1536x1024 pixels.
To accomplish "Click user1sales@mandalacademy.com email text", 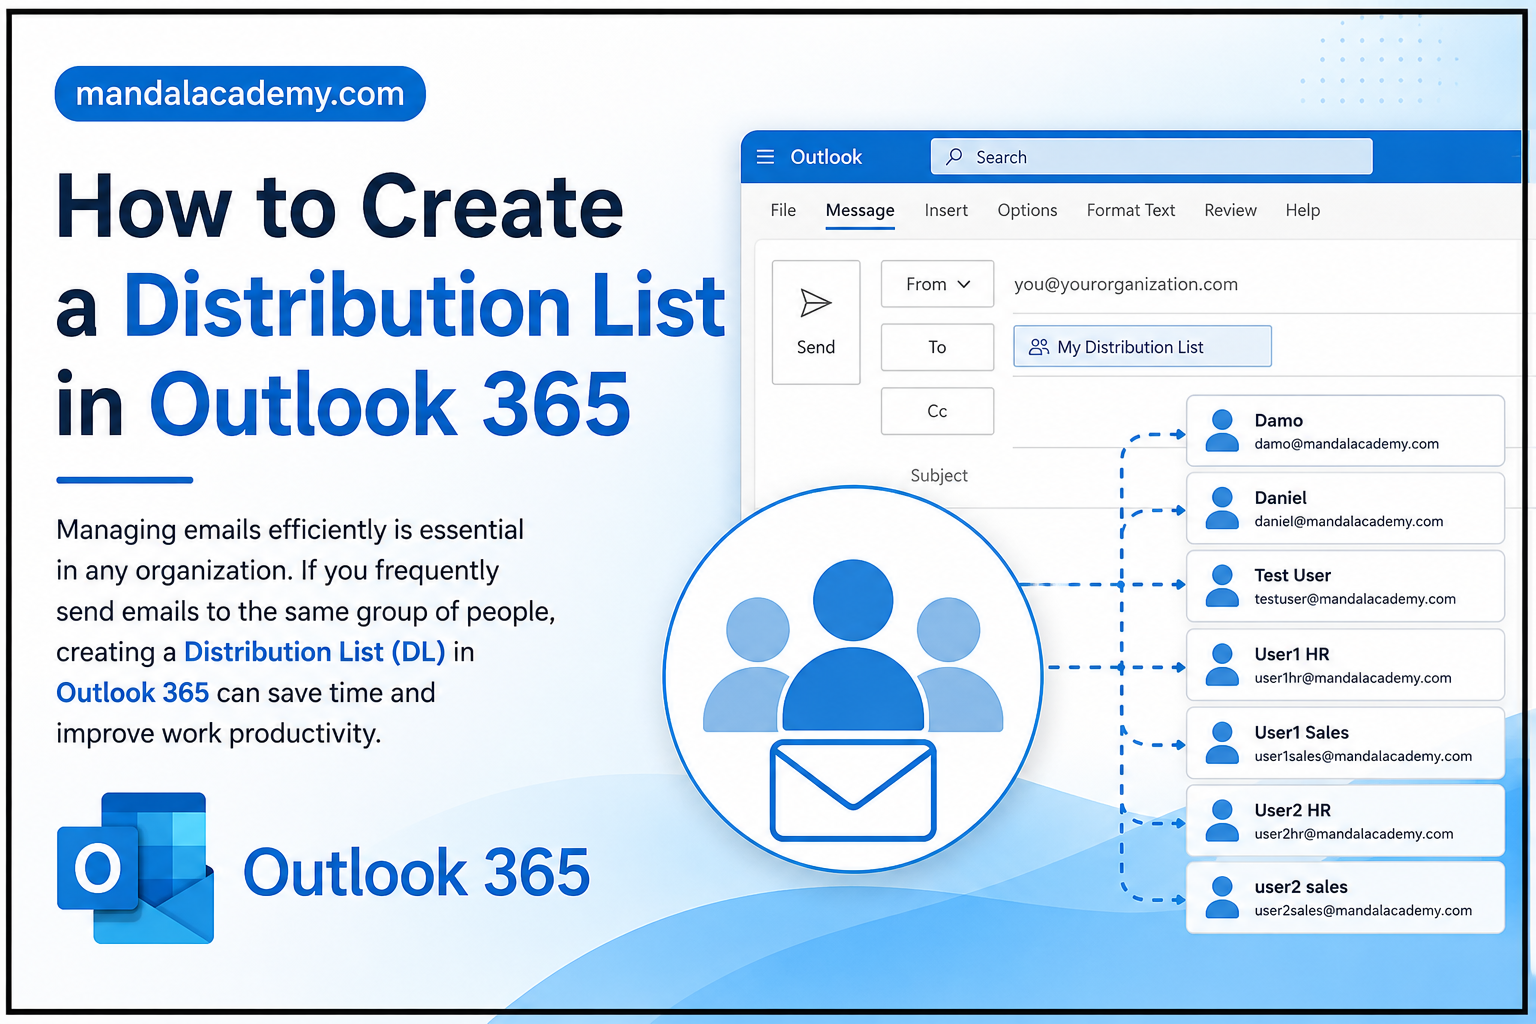I will pos(1363,756).
